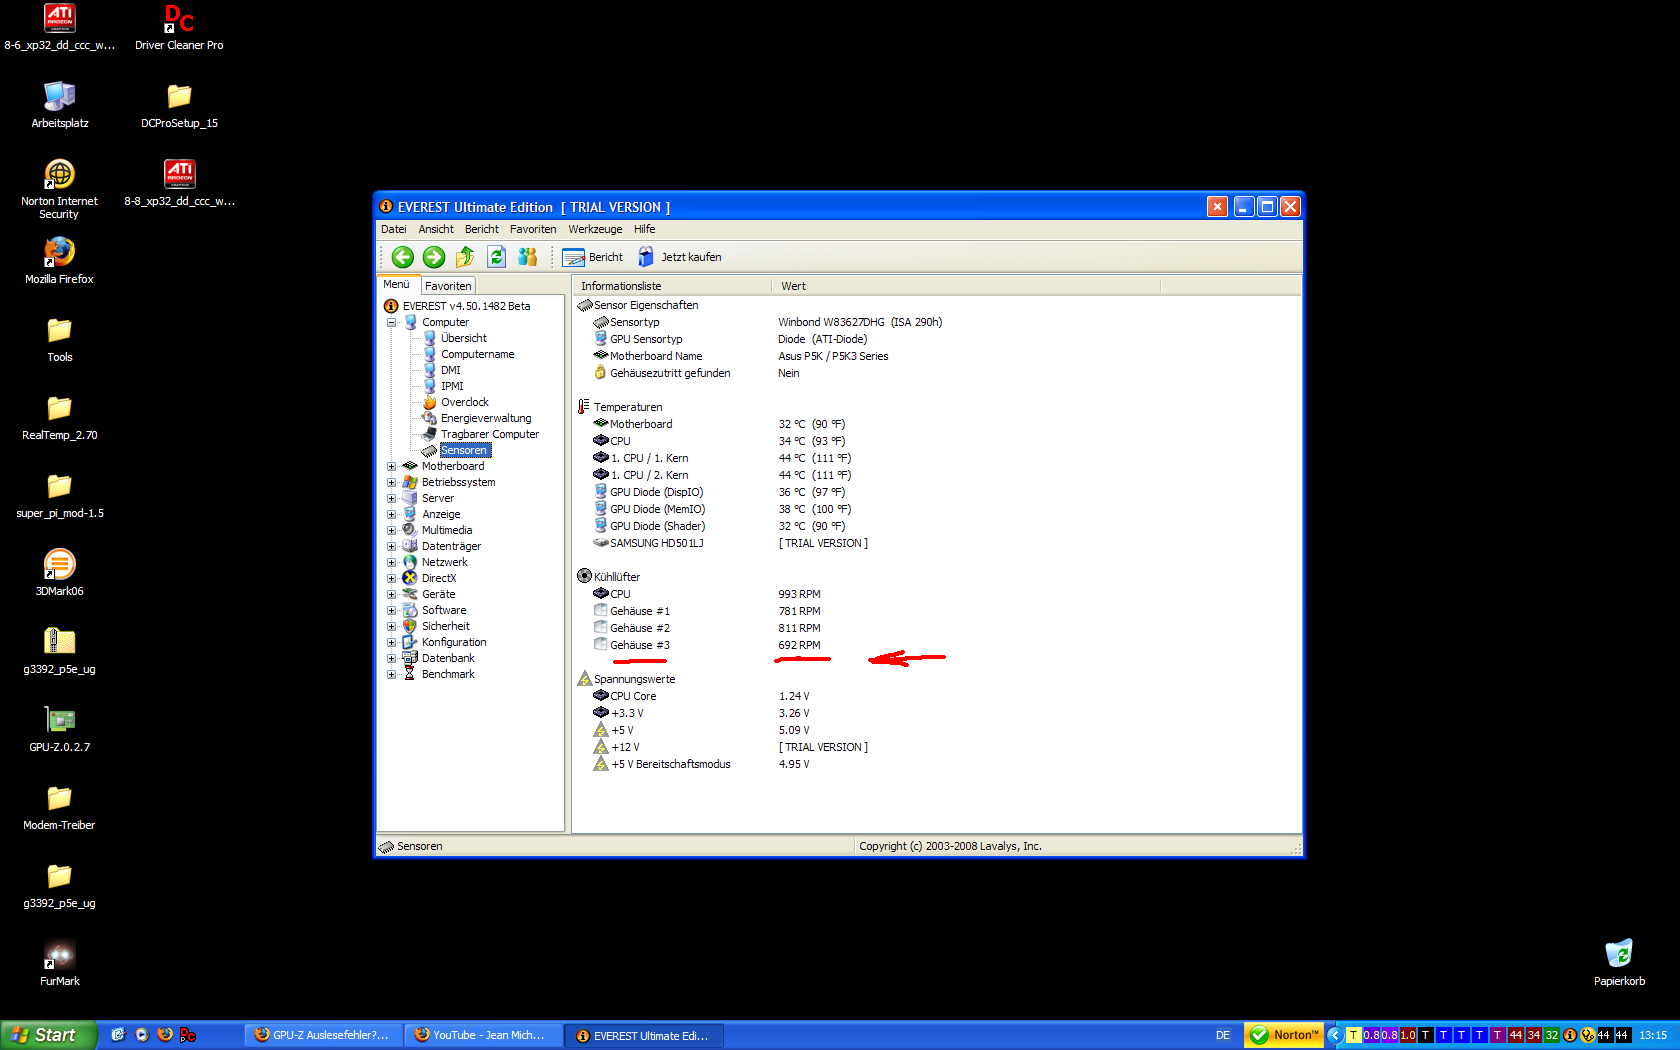Select the Benchmark tree item
This screenshot has width=1680, height=1050.
[448, 674]
